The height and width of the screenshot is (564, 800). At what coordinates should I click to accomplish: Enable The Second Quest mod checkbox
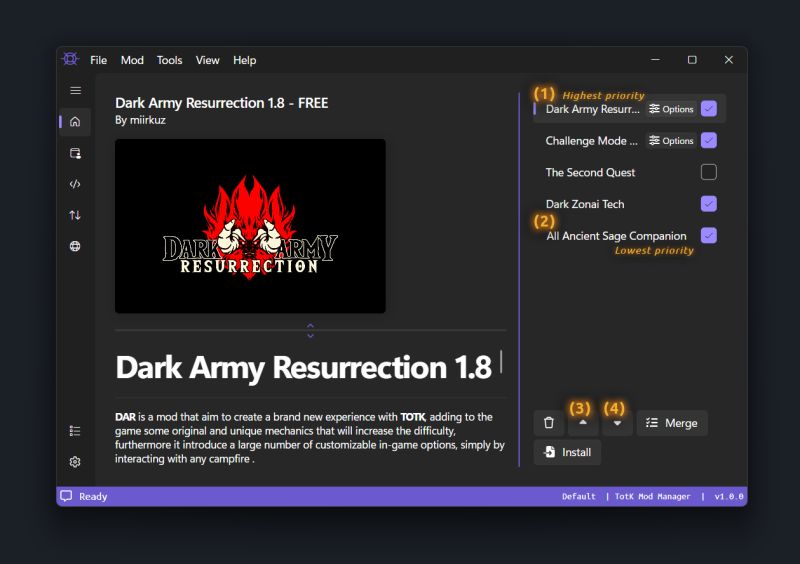(x=709, y=172)
